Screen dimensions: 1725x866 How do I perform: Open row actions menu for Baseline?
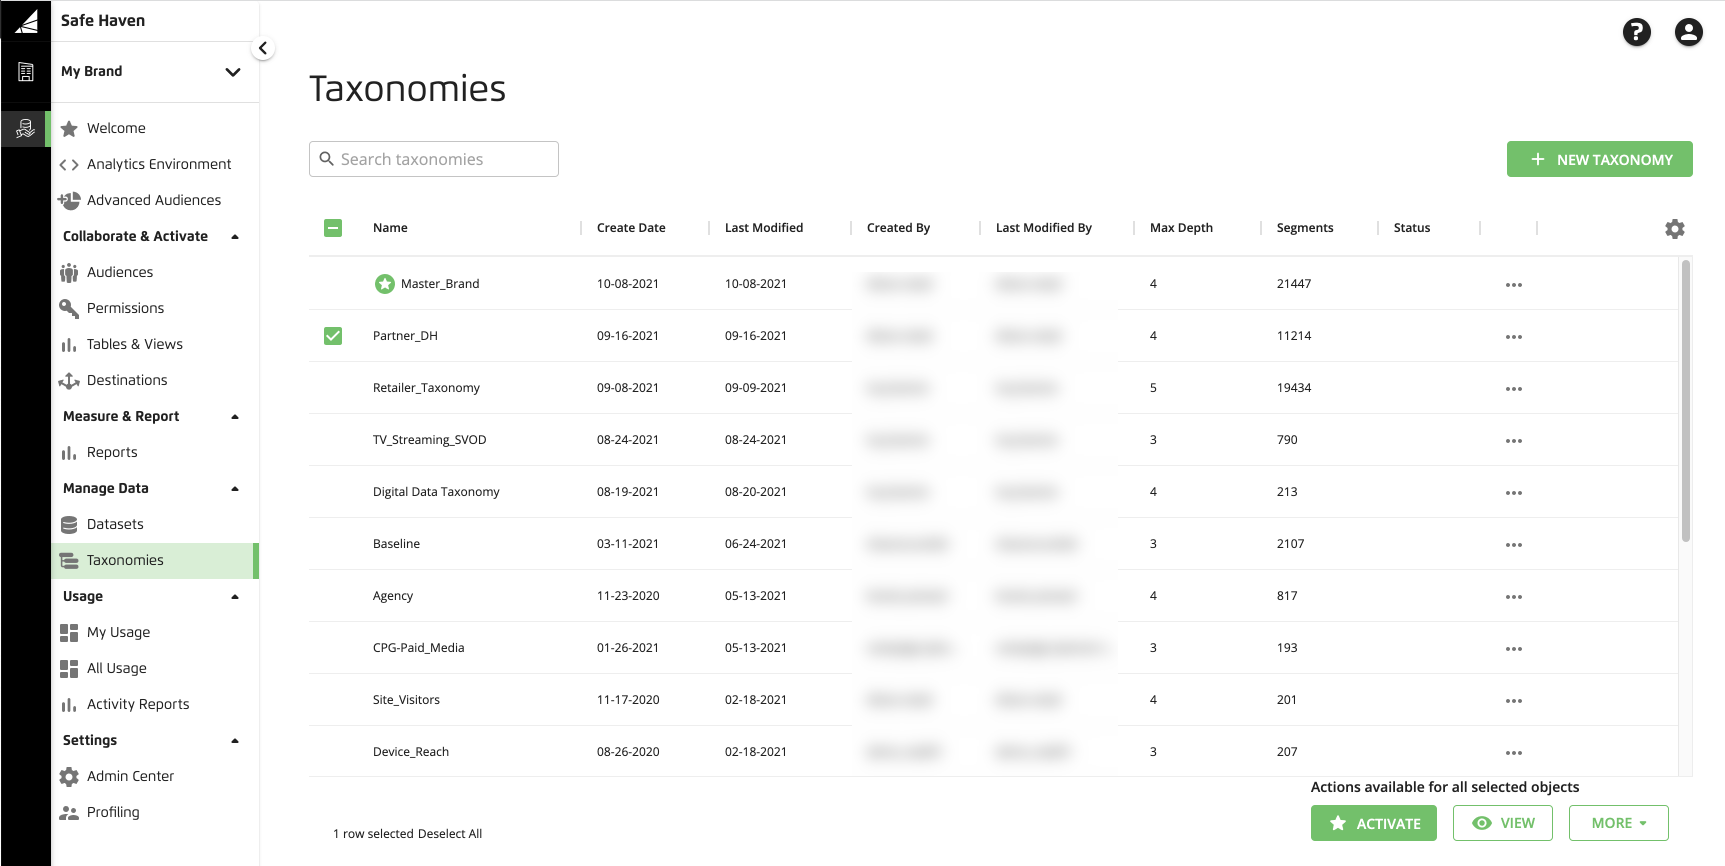coord(1513,545)
